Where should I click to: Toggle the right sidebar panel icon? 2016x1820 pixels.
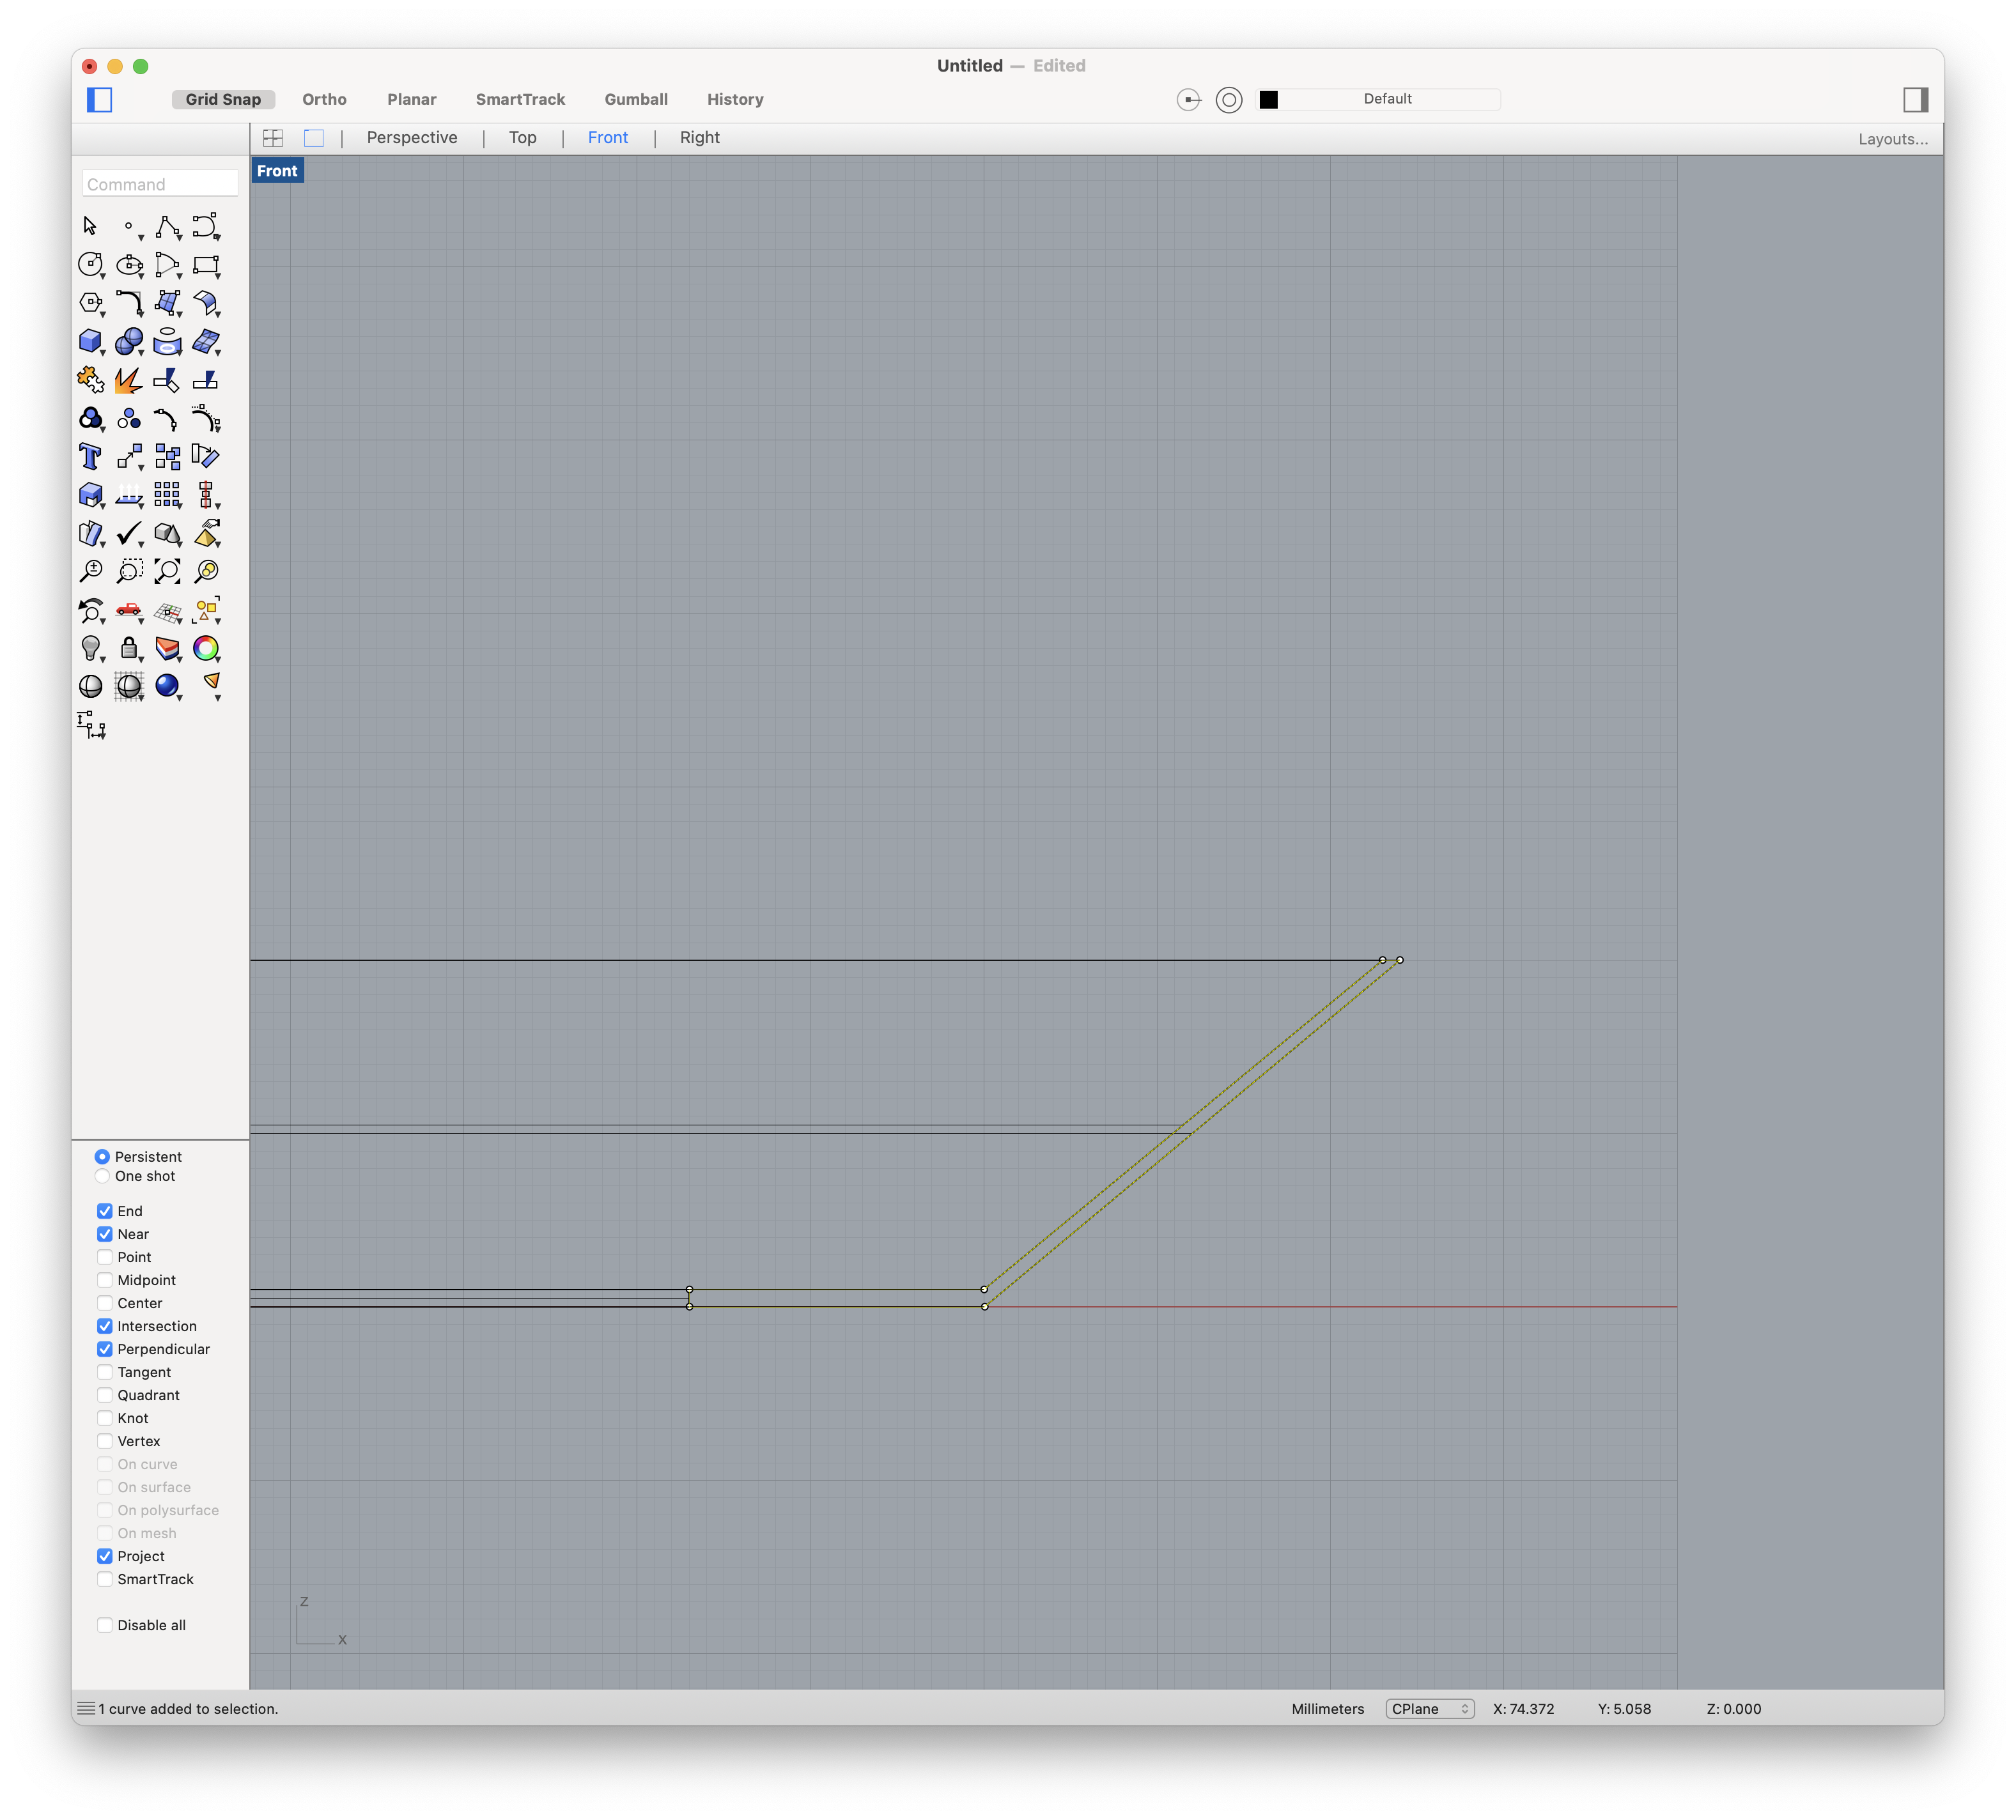(1915, 99)
